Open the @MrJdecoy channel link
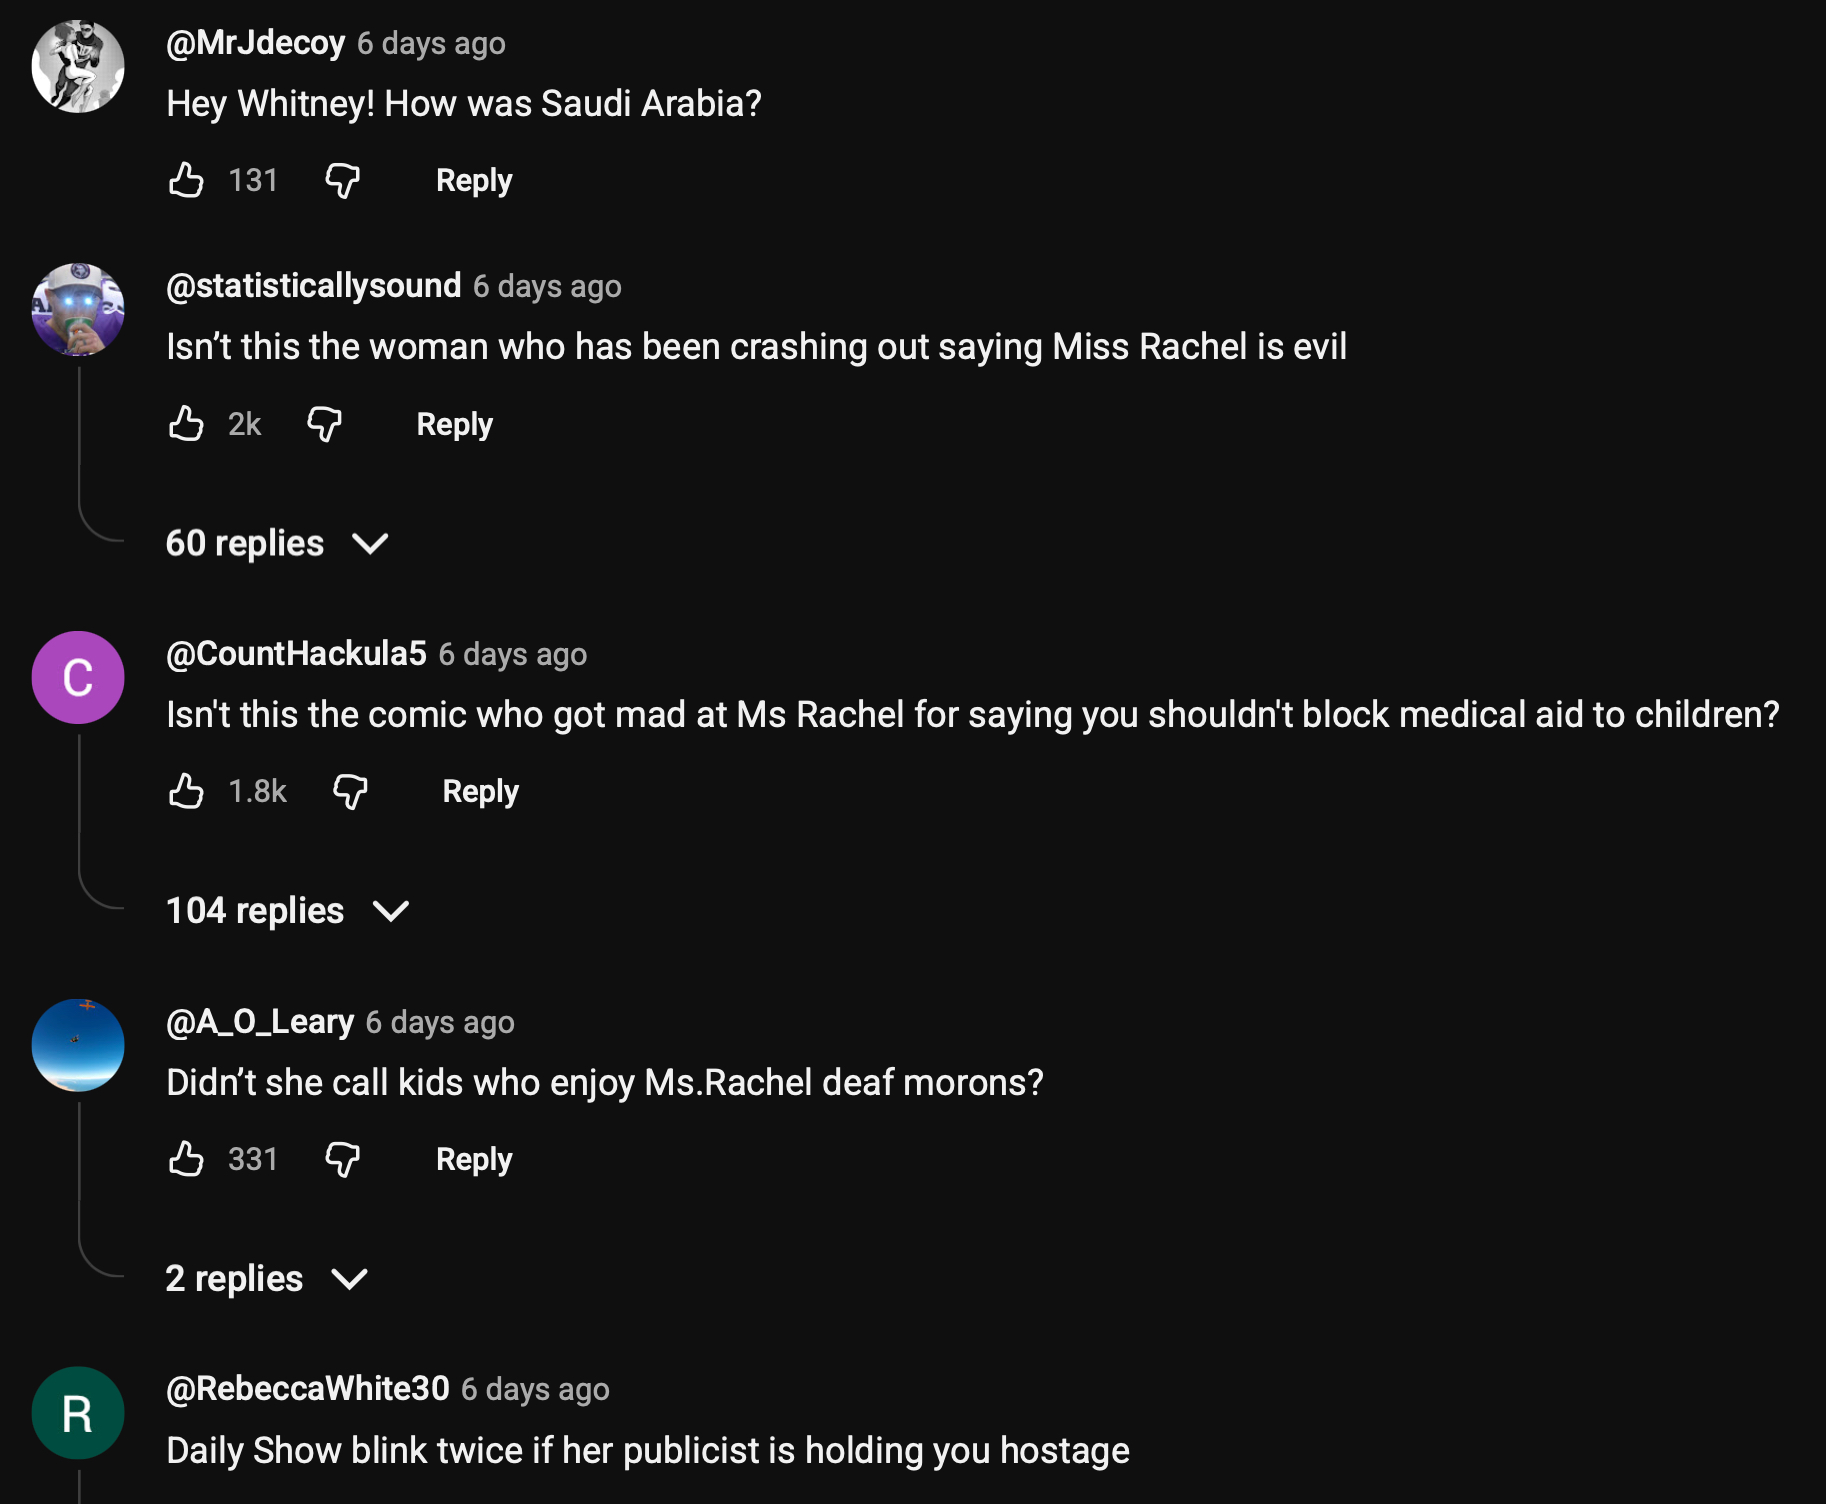The height and width of the screenshot is (1504, 1826). pos(255,43)
